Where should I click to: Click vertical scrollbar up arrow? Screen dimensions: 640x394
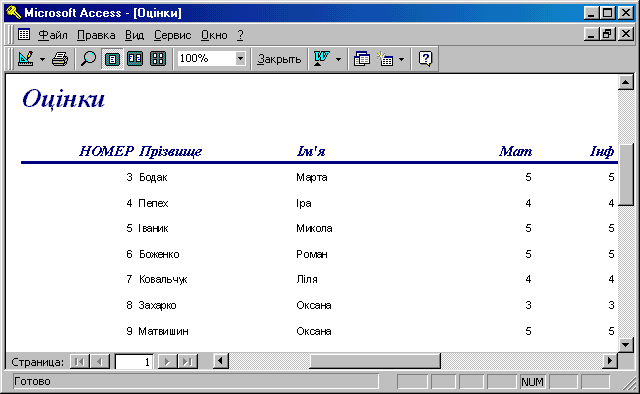625,82
